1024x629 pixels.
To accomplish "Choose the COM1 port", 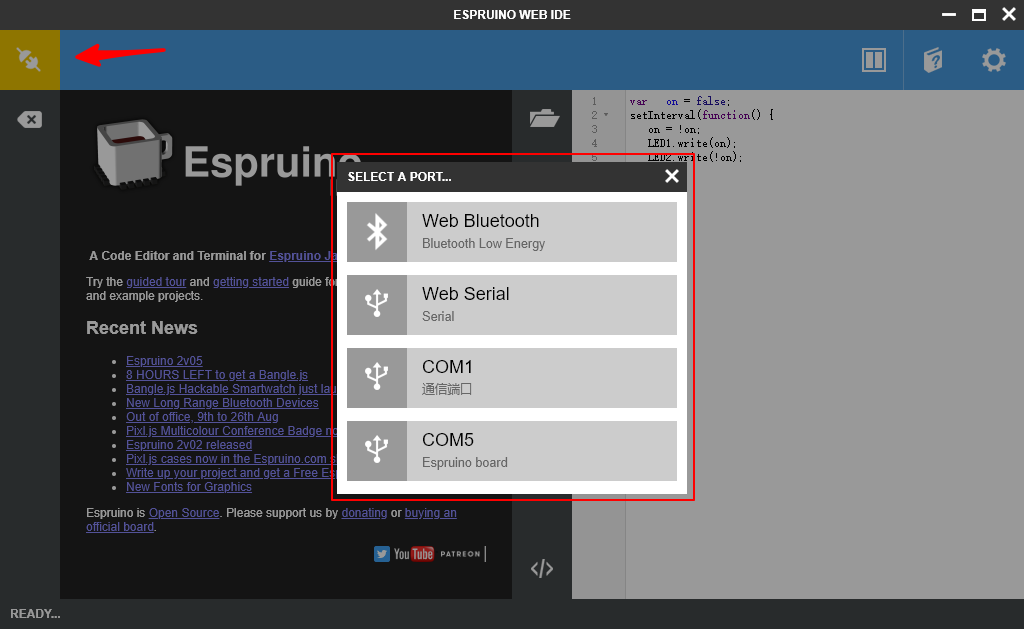I will (511, 377).
